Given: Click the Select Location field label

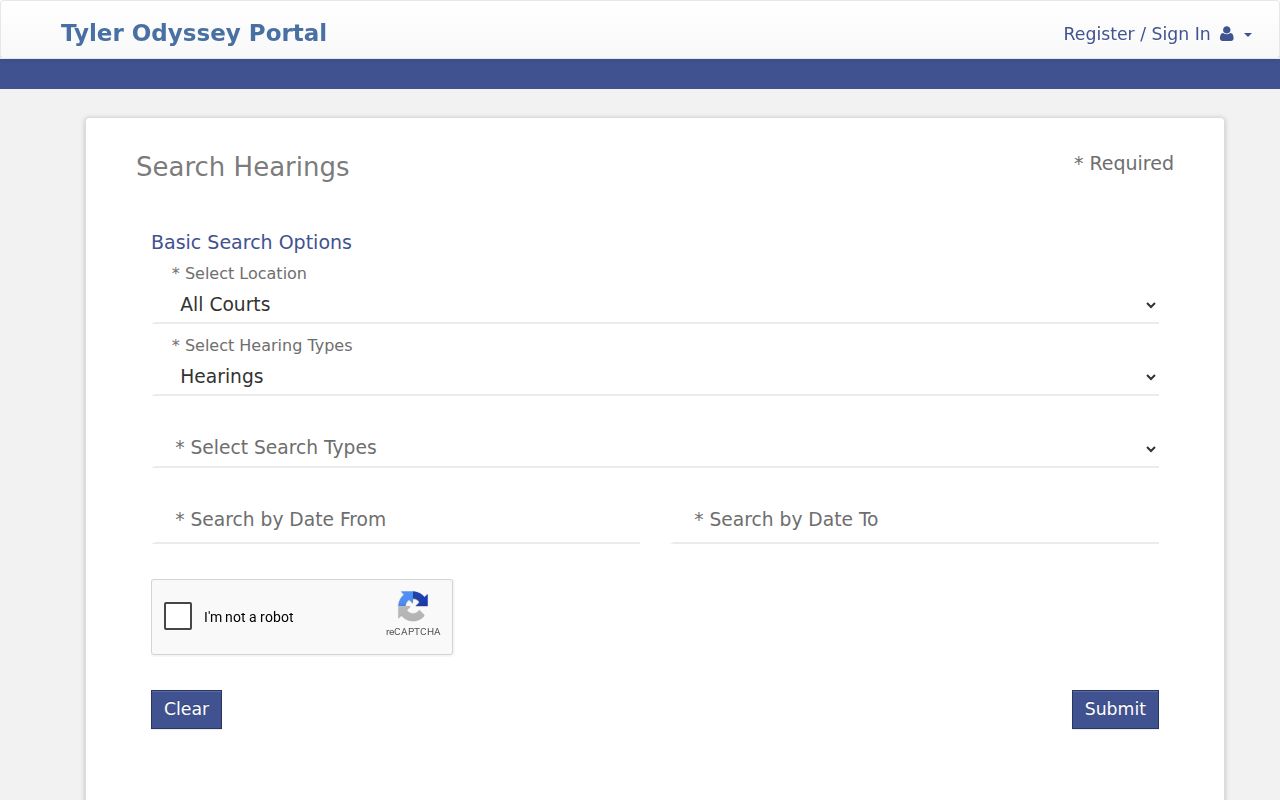Looking at the screenshot, I should tap(239, 273).
